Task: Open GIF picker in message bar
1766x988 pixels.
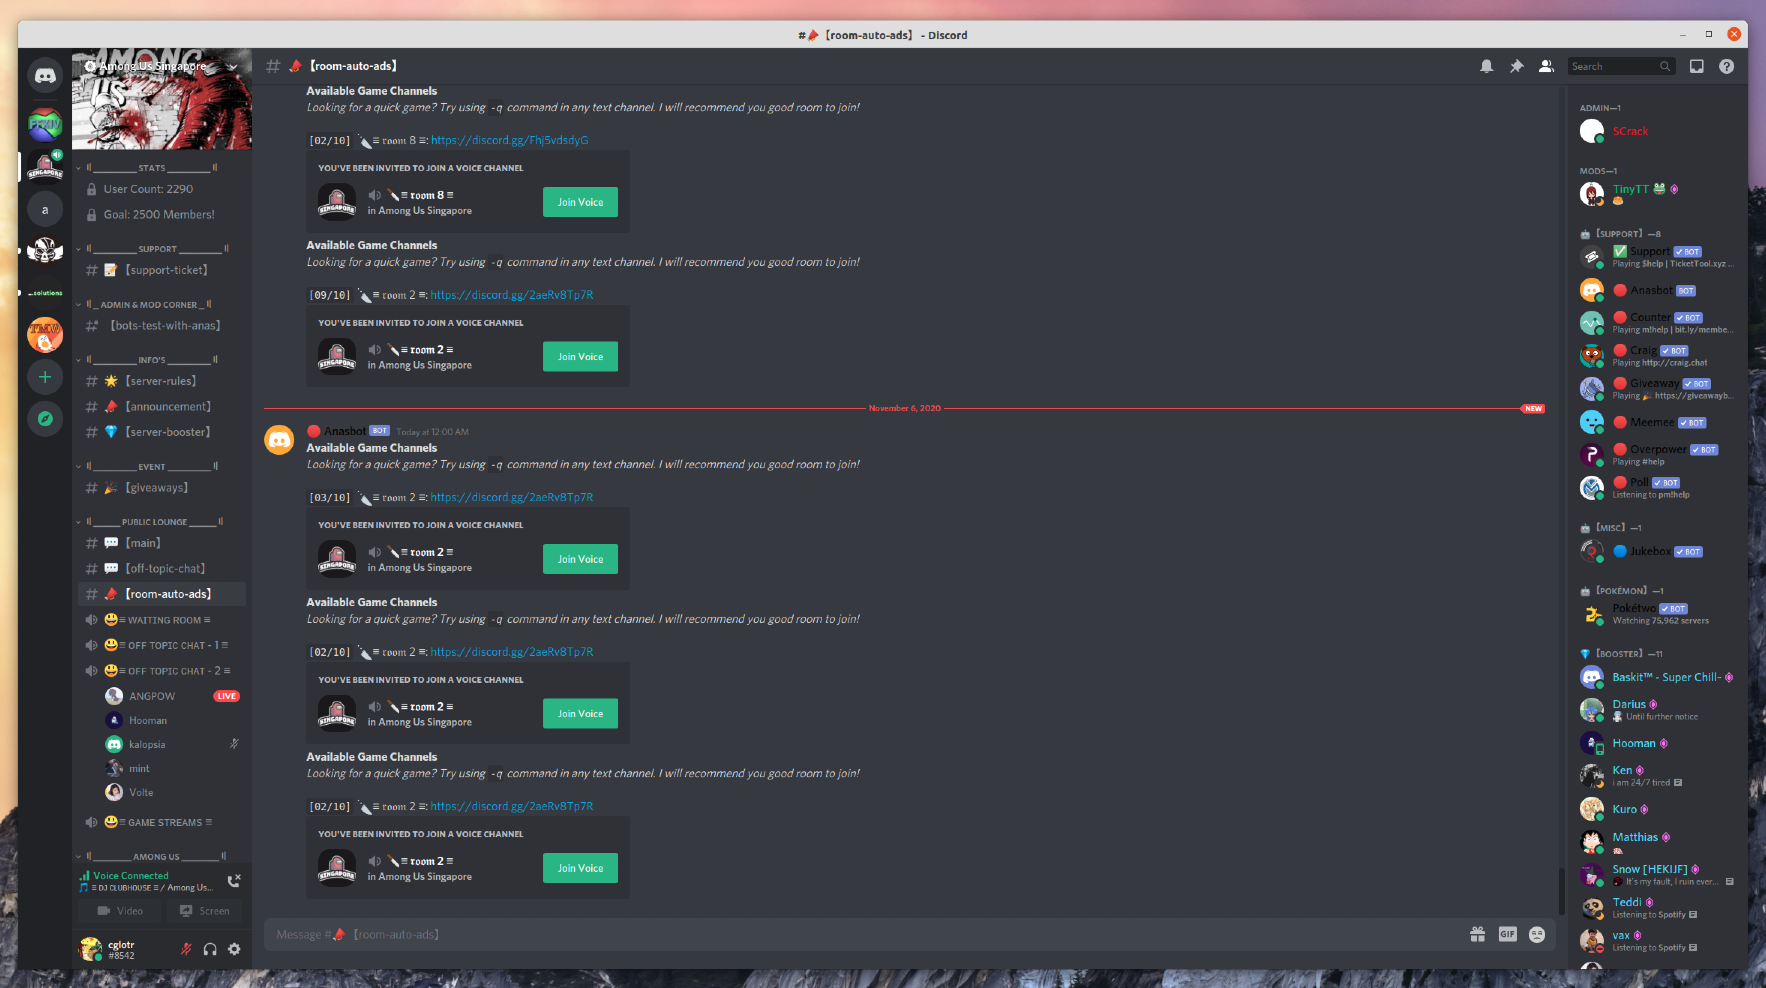Action: point(1507,934)
